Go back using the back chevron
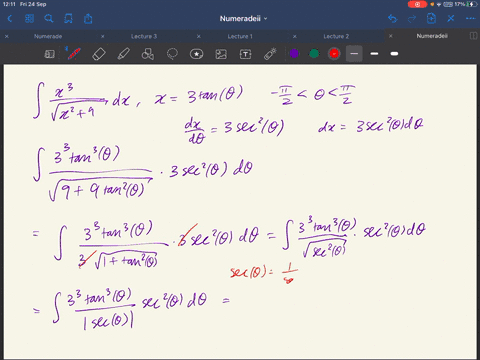The image size is (480, 360). coord(10,19)
